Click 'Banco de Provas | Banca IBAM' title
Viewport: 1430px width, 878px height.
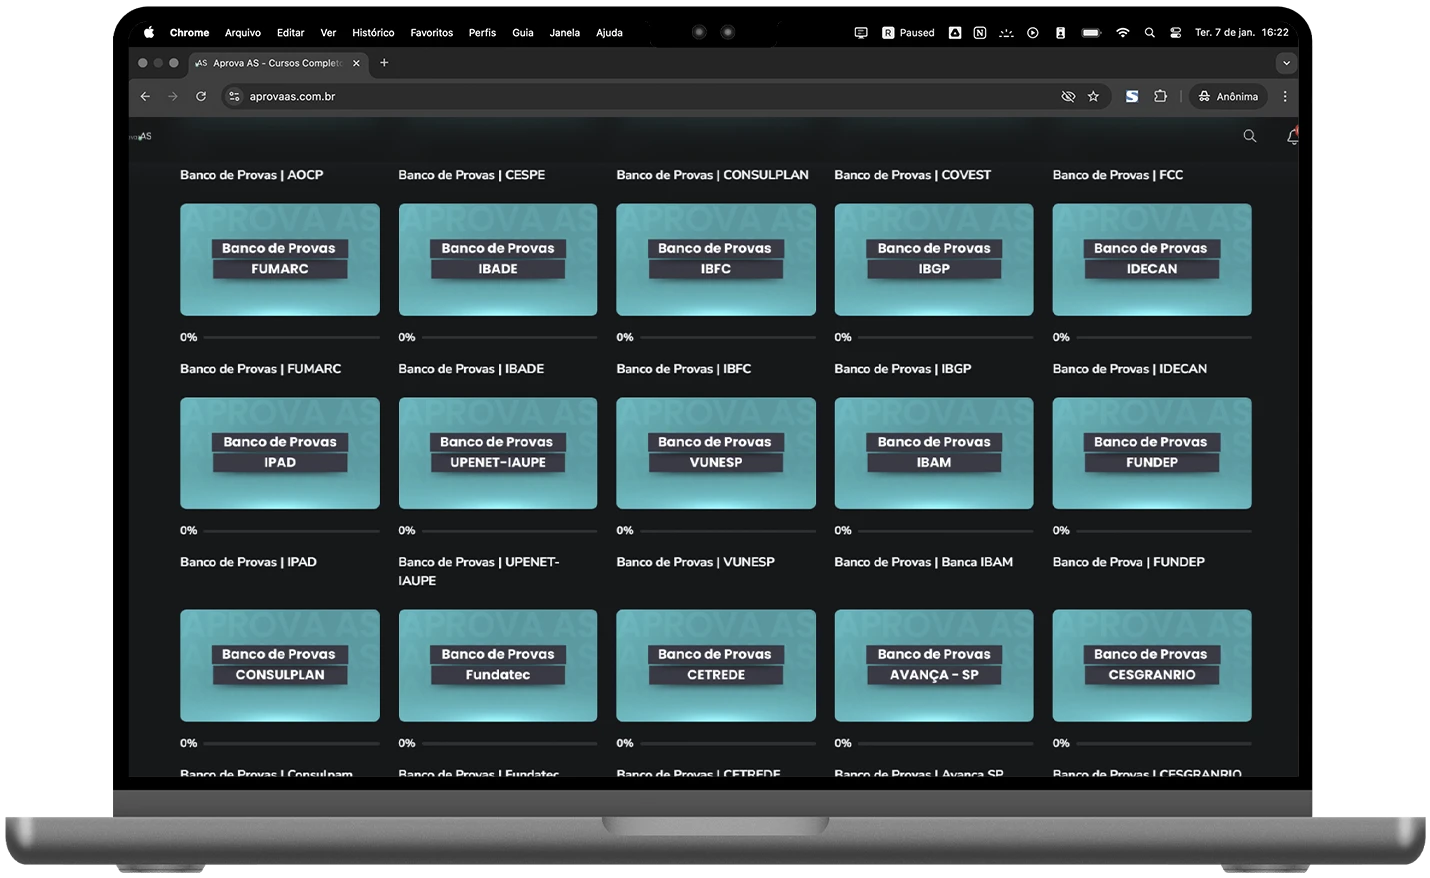923,562
